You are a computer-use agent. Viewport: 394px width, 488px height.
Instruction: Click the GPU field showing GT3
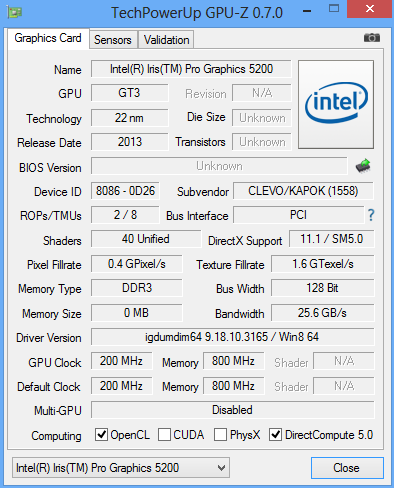(129, 93)
